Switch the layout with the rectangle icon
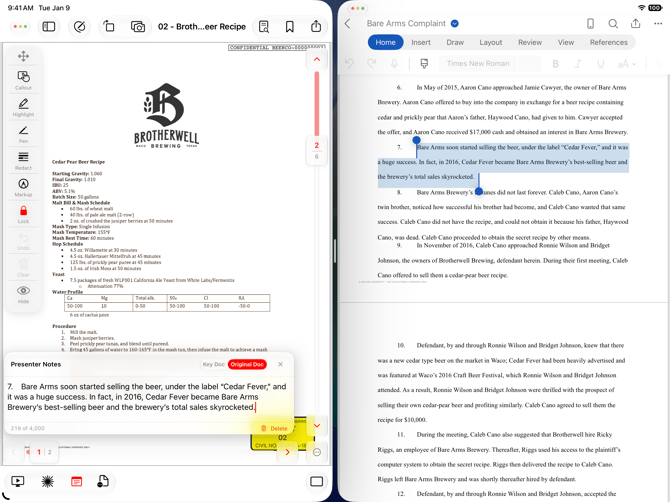This screenshot has height=502, width=670. (316, 481)
